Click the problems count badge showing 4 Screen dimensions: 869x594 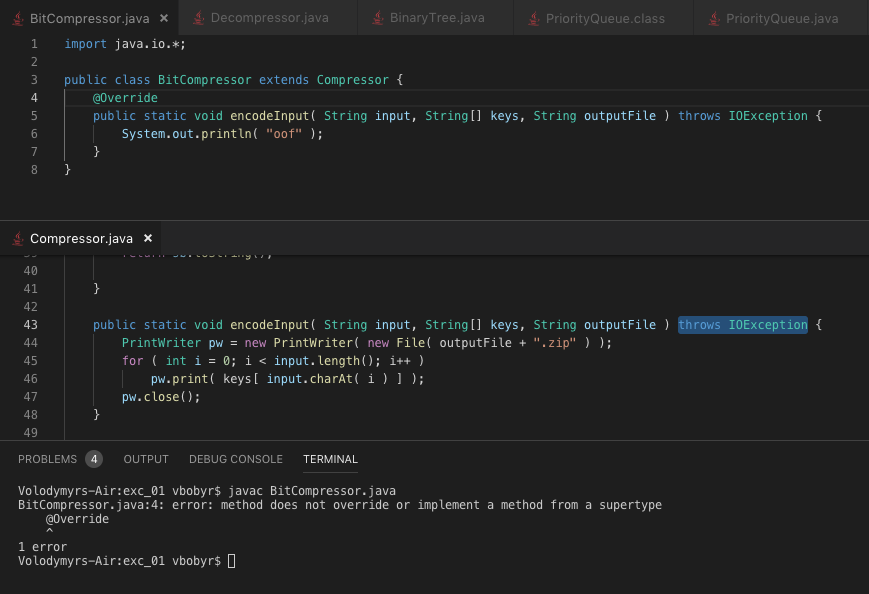pyautogui.click(x=94, y=459)
